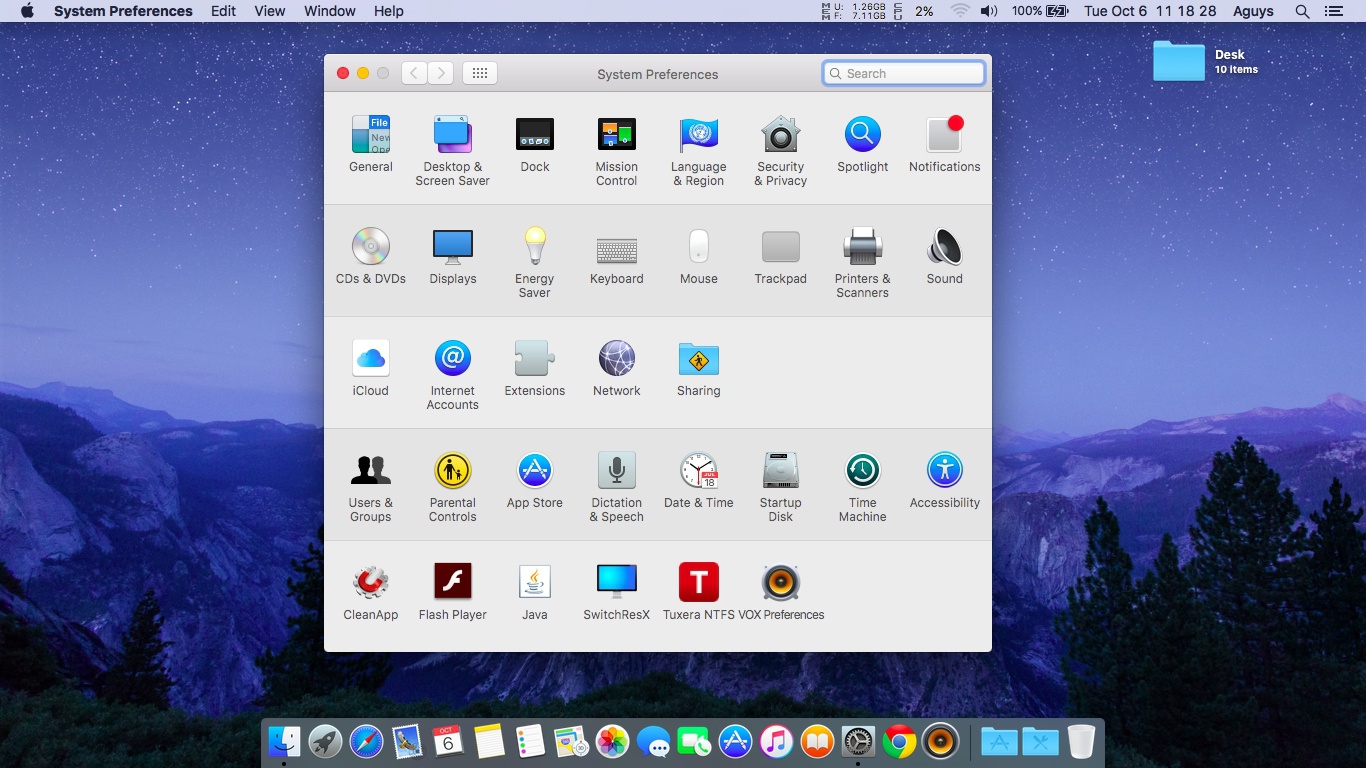Open Trash in the Dock
Viewport: 1366px width, 768px height.
[x=1081, y=741]
